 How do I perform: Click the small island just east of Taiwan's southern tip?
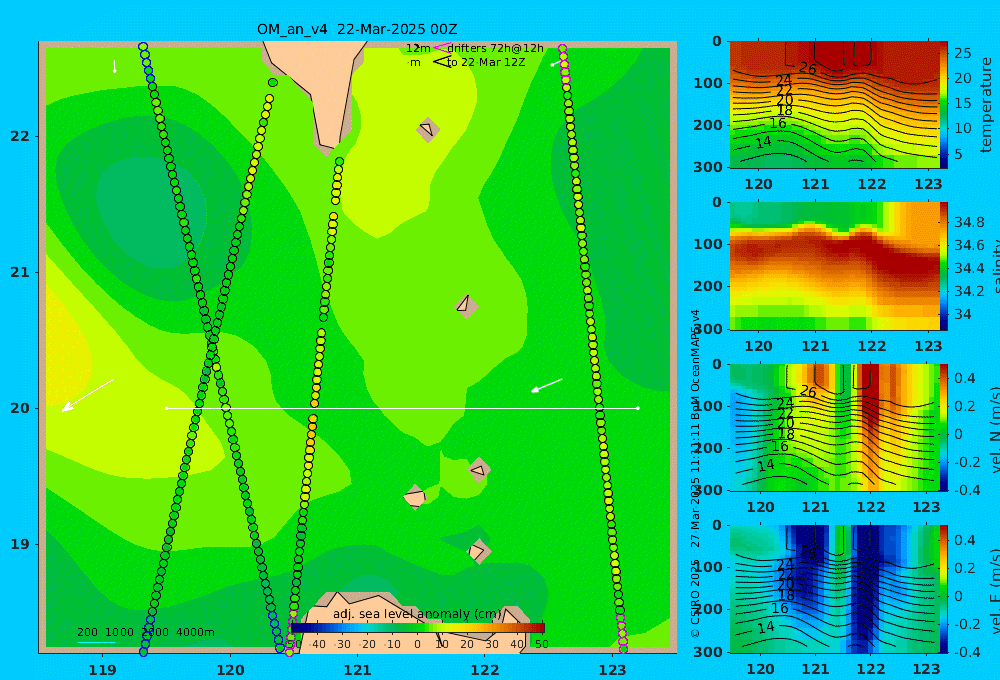click(x=428, y=129)
